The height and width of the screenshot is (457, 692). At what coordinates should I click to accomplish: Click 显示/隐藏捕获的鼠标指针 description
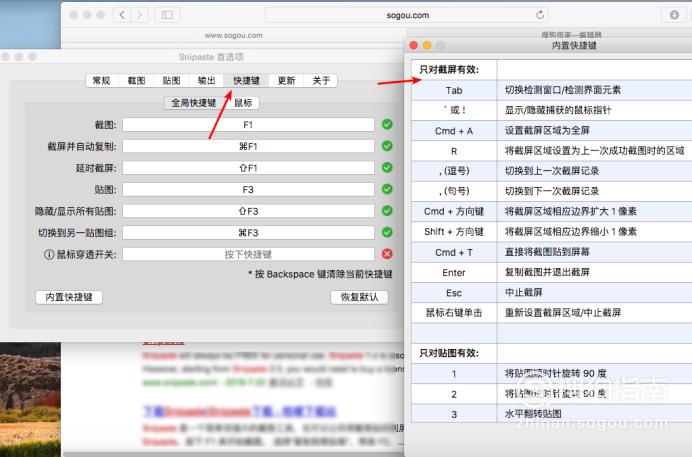[558, 110]
